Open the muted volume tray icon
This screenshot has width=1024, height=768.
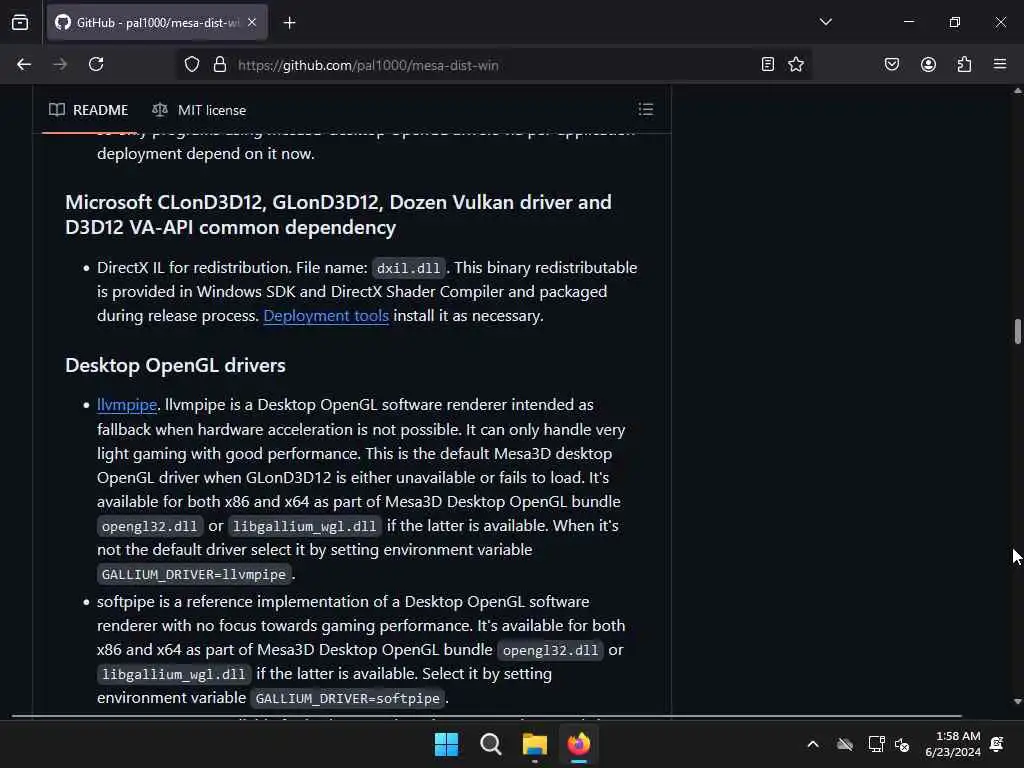point(902,744)
